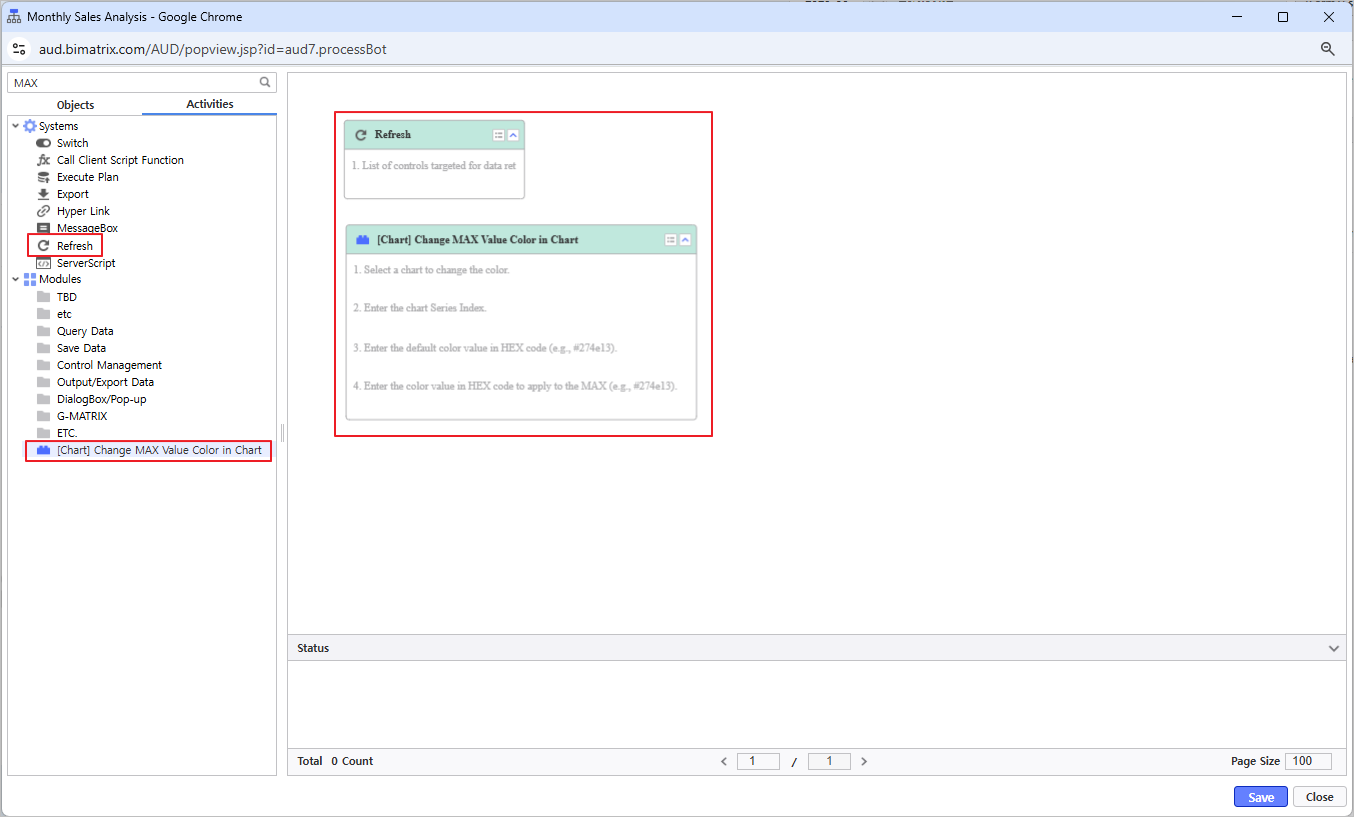The height and width of the screenshot is (817, 1354).
Task: Click the Chrome zoom magnifier icon
Action: (1328, 49)
